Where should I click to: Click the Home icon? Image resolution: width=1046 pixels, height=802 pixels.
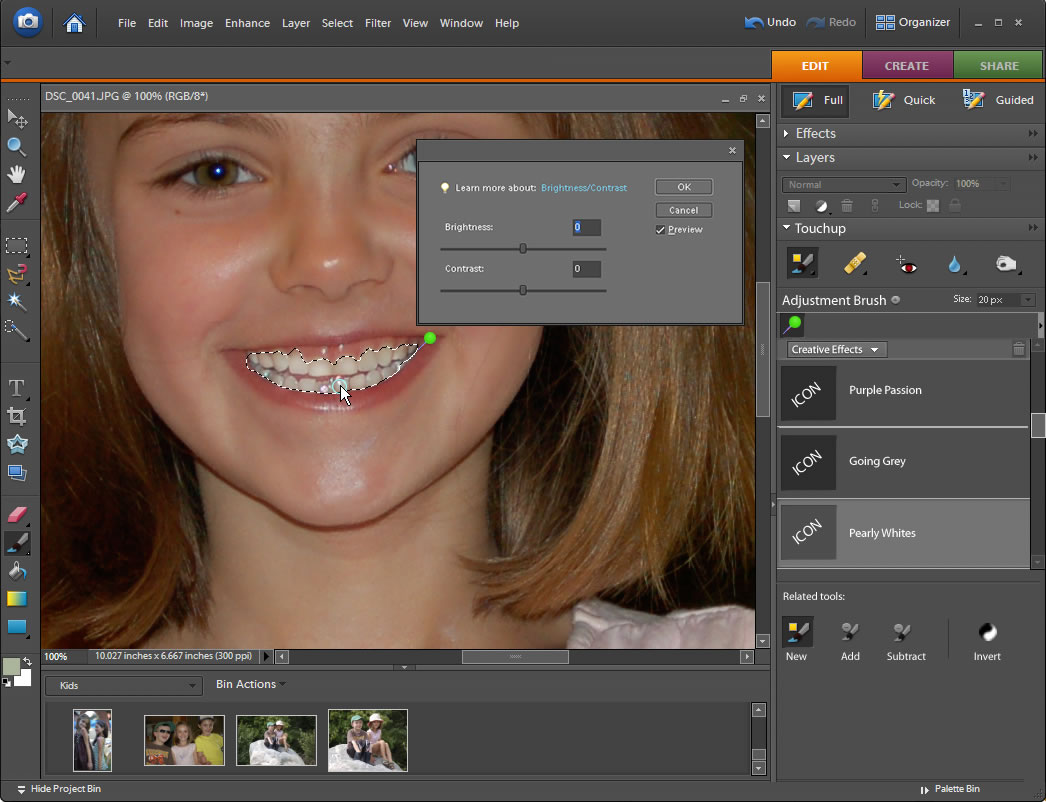(x=74, y=23)
